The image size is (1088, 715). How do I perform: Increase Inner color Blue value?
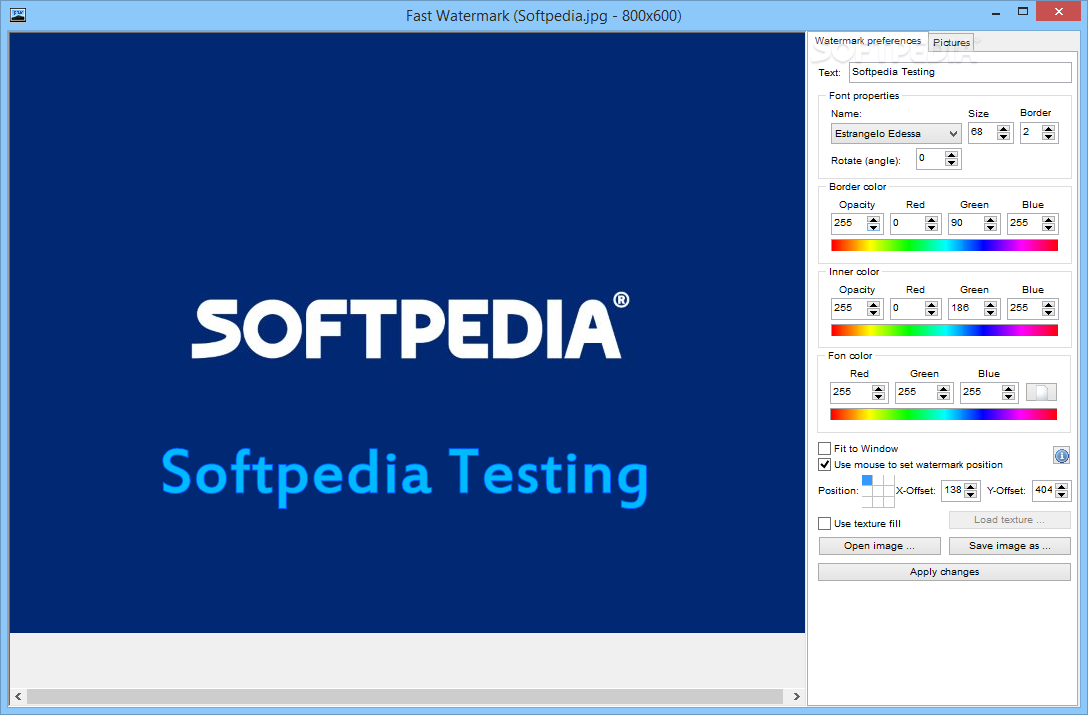coord(1048,304)
